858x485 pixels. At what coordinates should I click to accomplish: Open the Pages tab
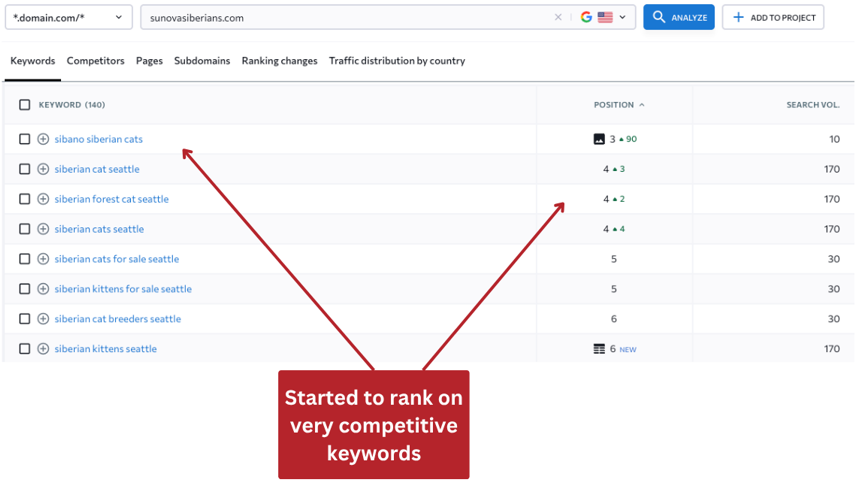tap(149, 61)
